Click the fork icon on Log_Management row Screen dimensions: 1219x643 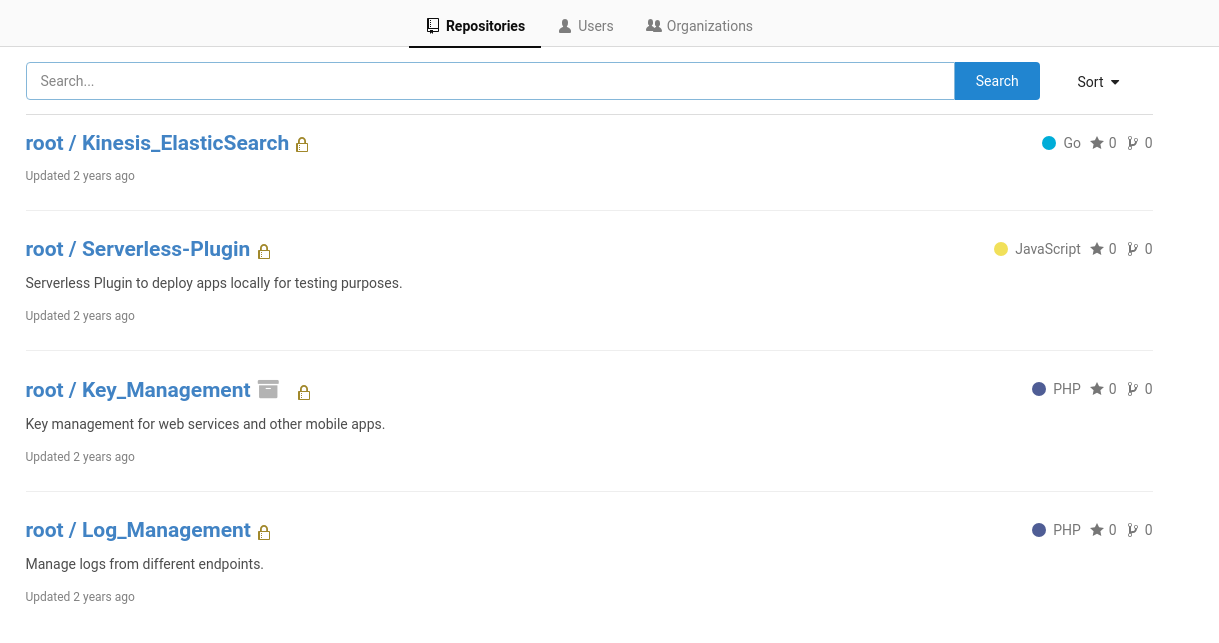[x=1133, y=530]
